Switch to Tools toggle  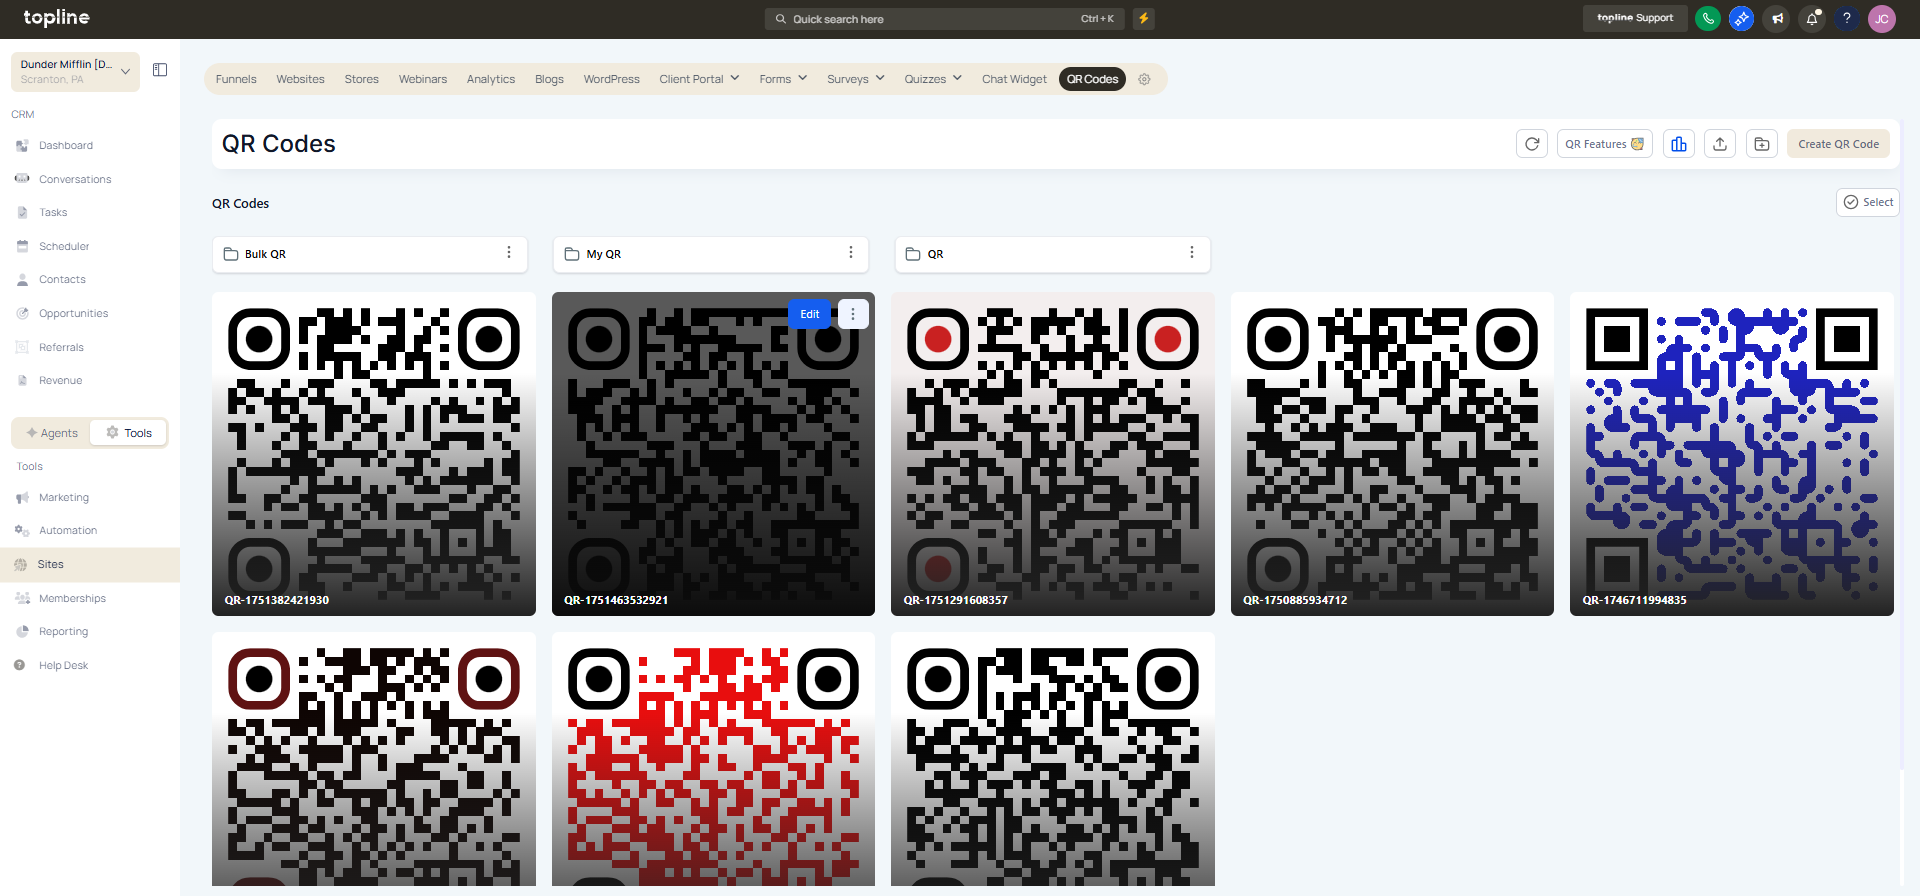click(129, 433)
